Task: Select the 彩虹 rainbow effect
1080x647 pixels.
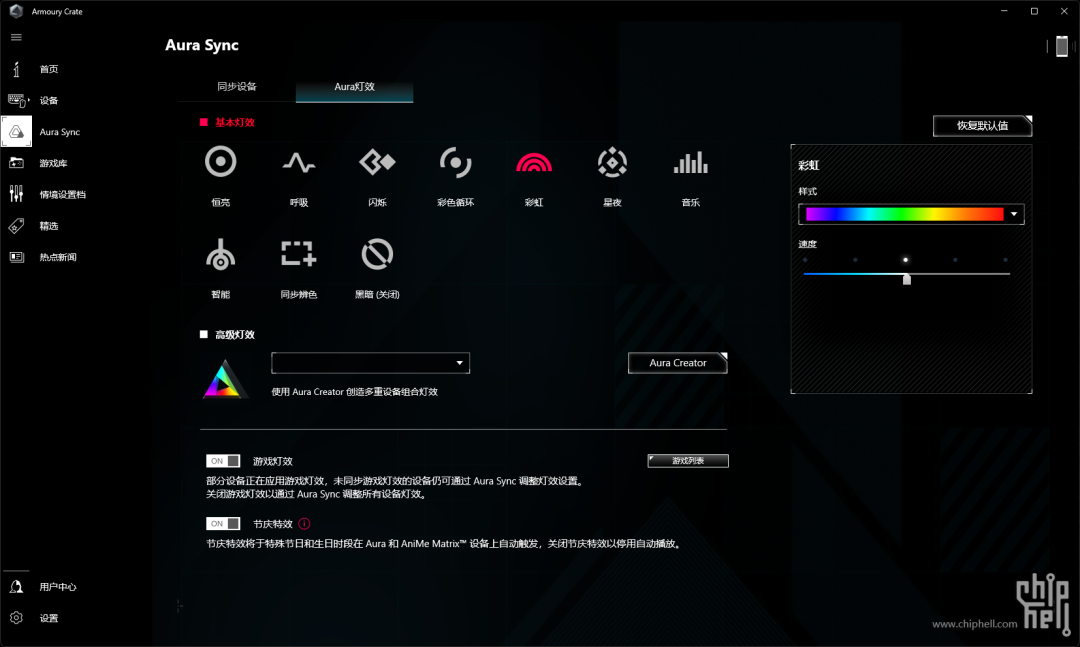Action: (534, 163)
